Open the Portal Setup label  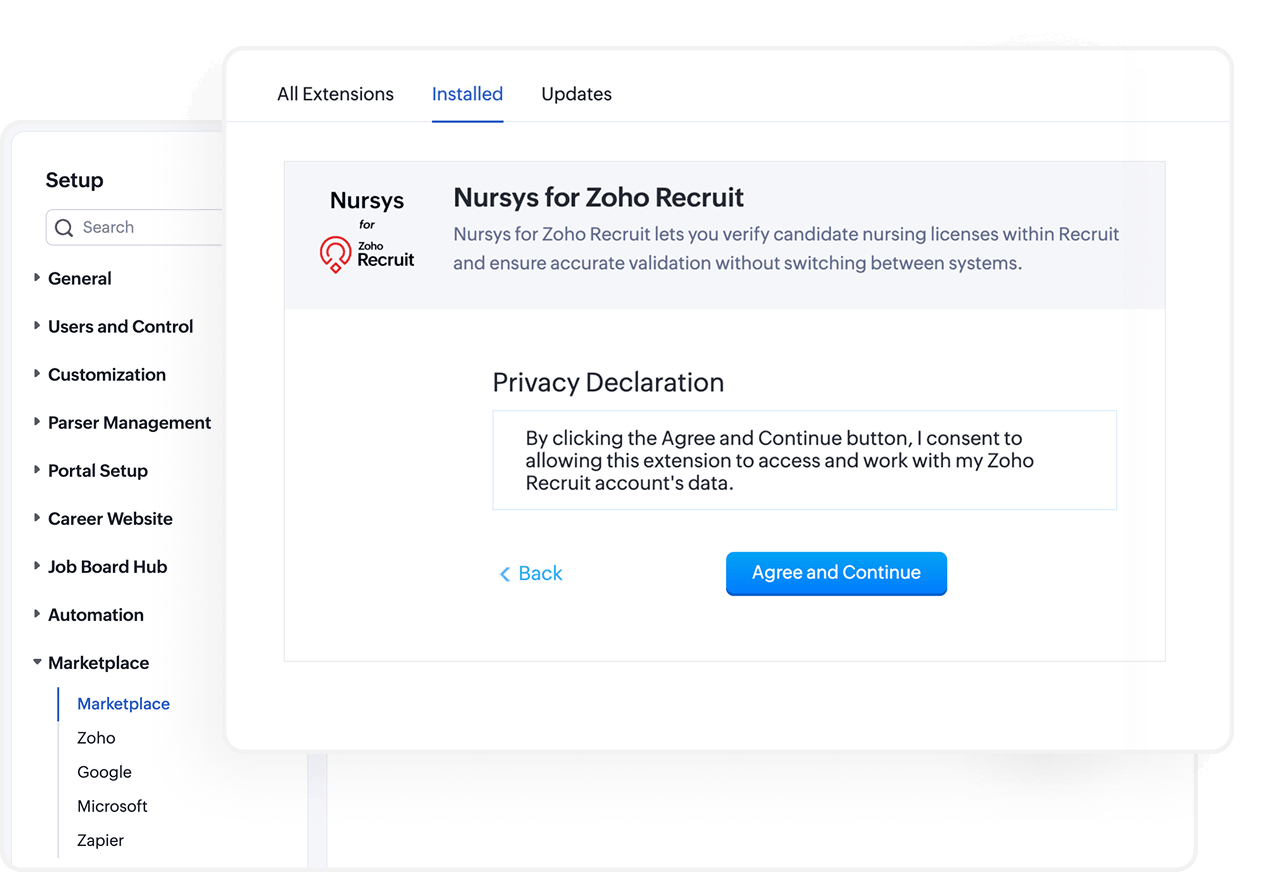pos(98,471)
